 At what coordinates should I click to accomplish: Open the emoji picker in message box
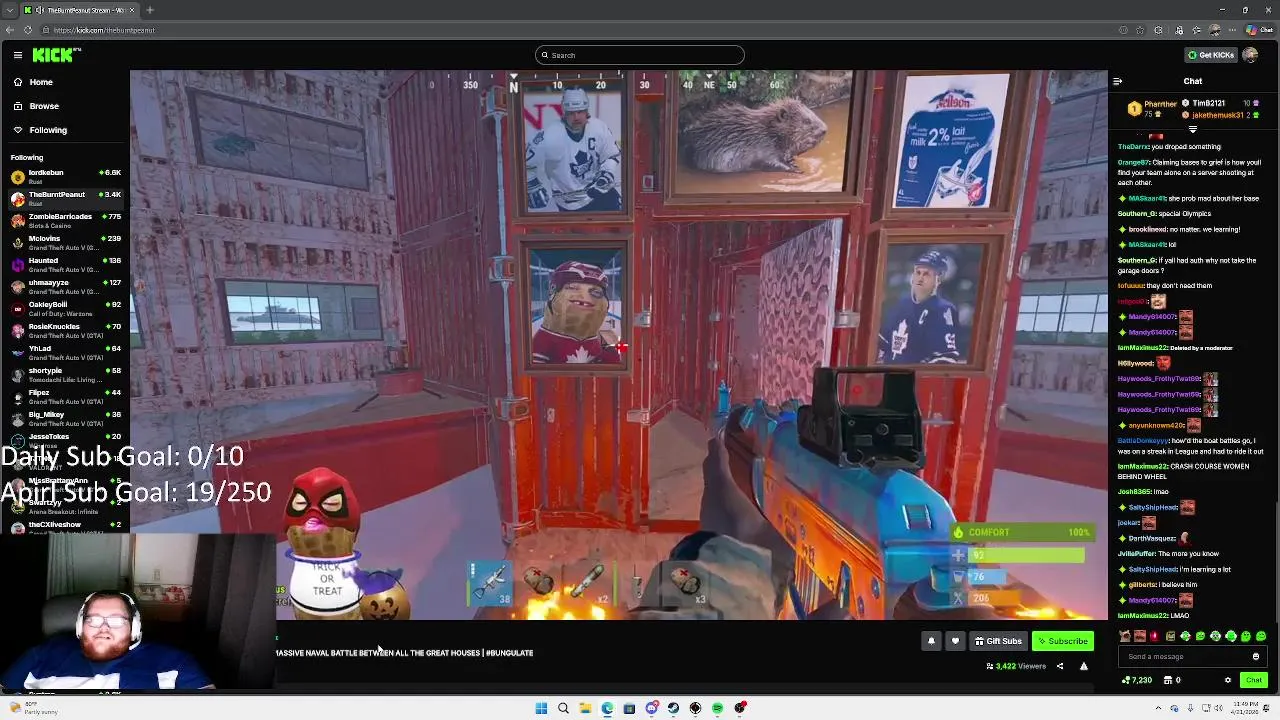pyautogui.click(x=1256, y=657)
